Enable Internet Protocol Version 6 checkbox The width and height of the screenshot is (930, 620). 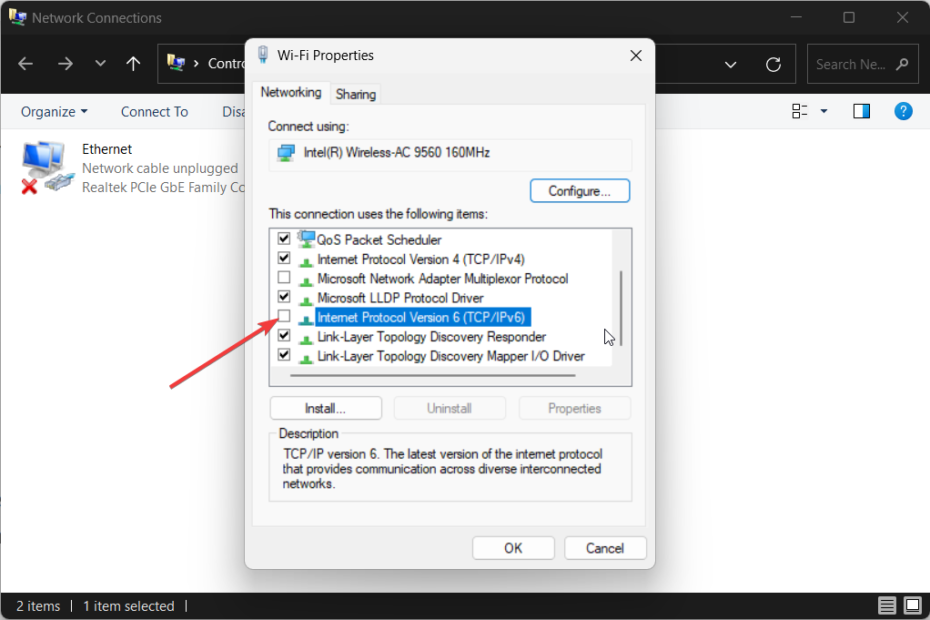point(283,316)
